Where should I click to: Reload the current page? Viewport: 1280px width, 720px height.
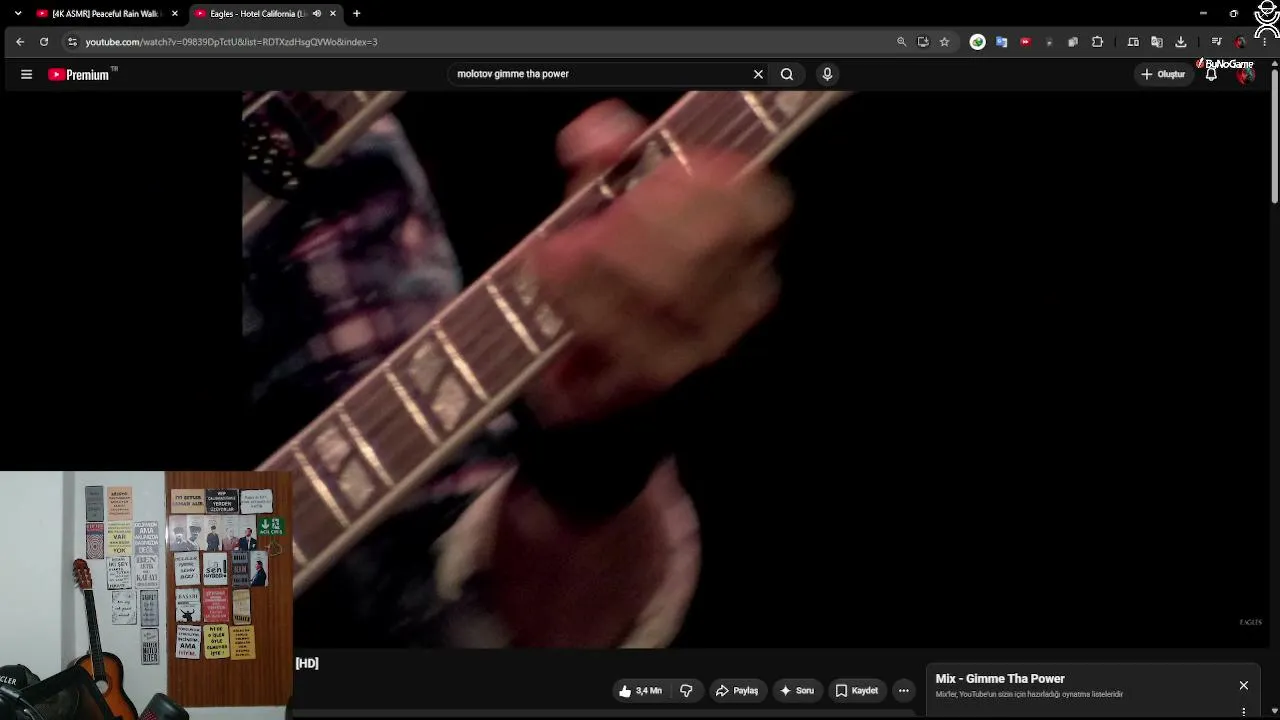[x=44, y=42]
